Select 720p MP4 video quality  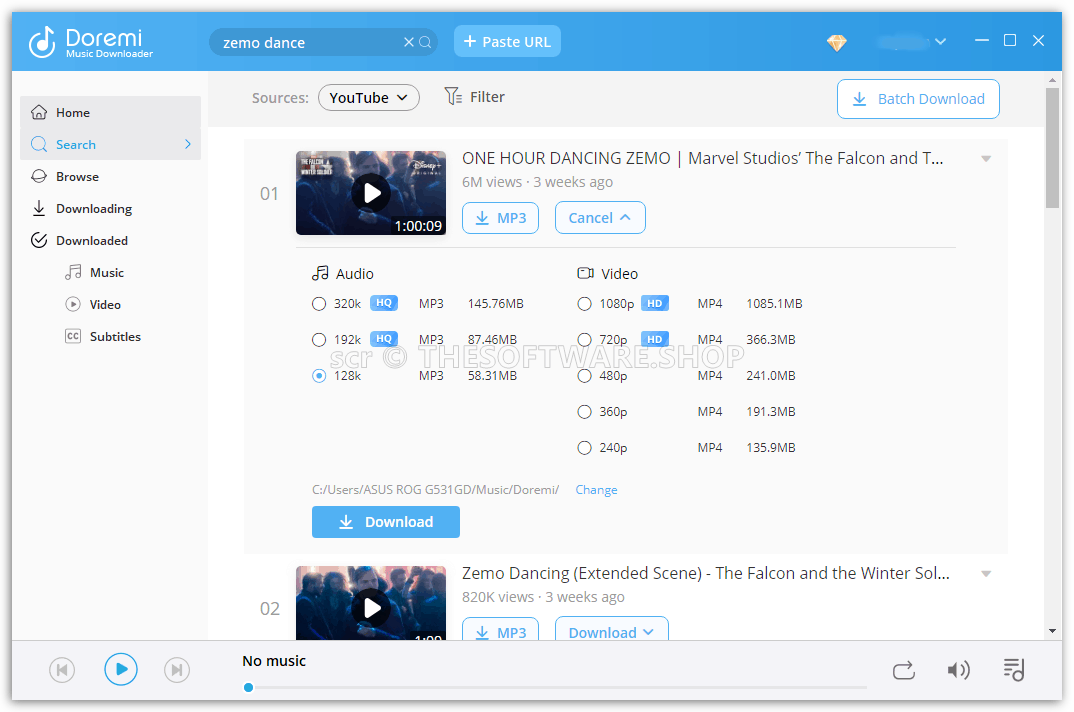[584, 339]
